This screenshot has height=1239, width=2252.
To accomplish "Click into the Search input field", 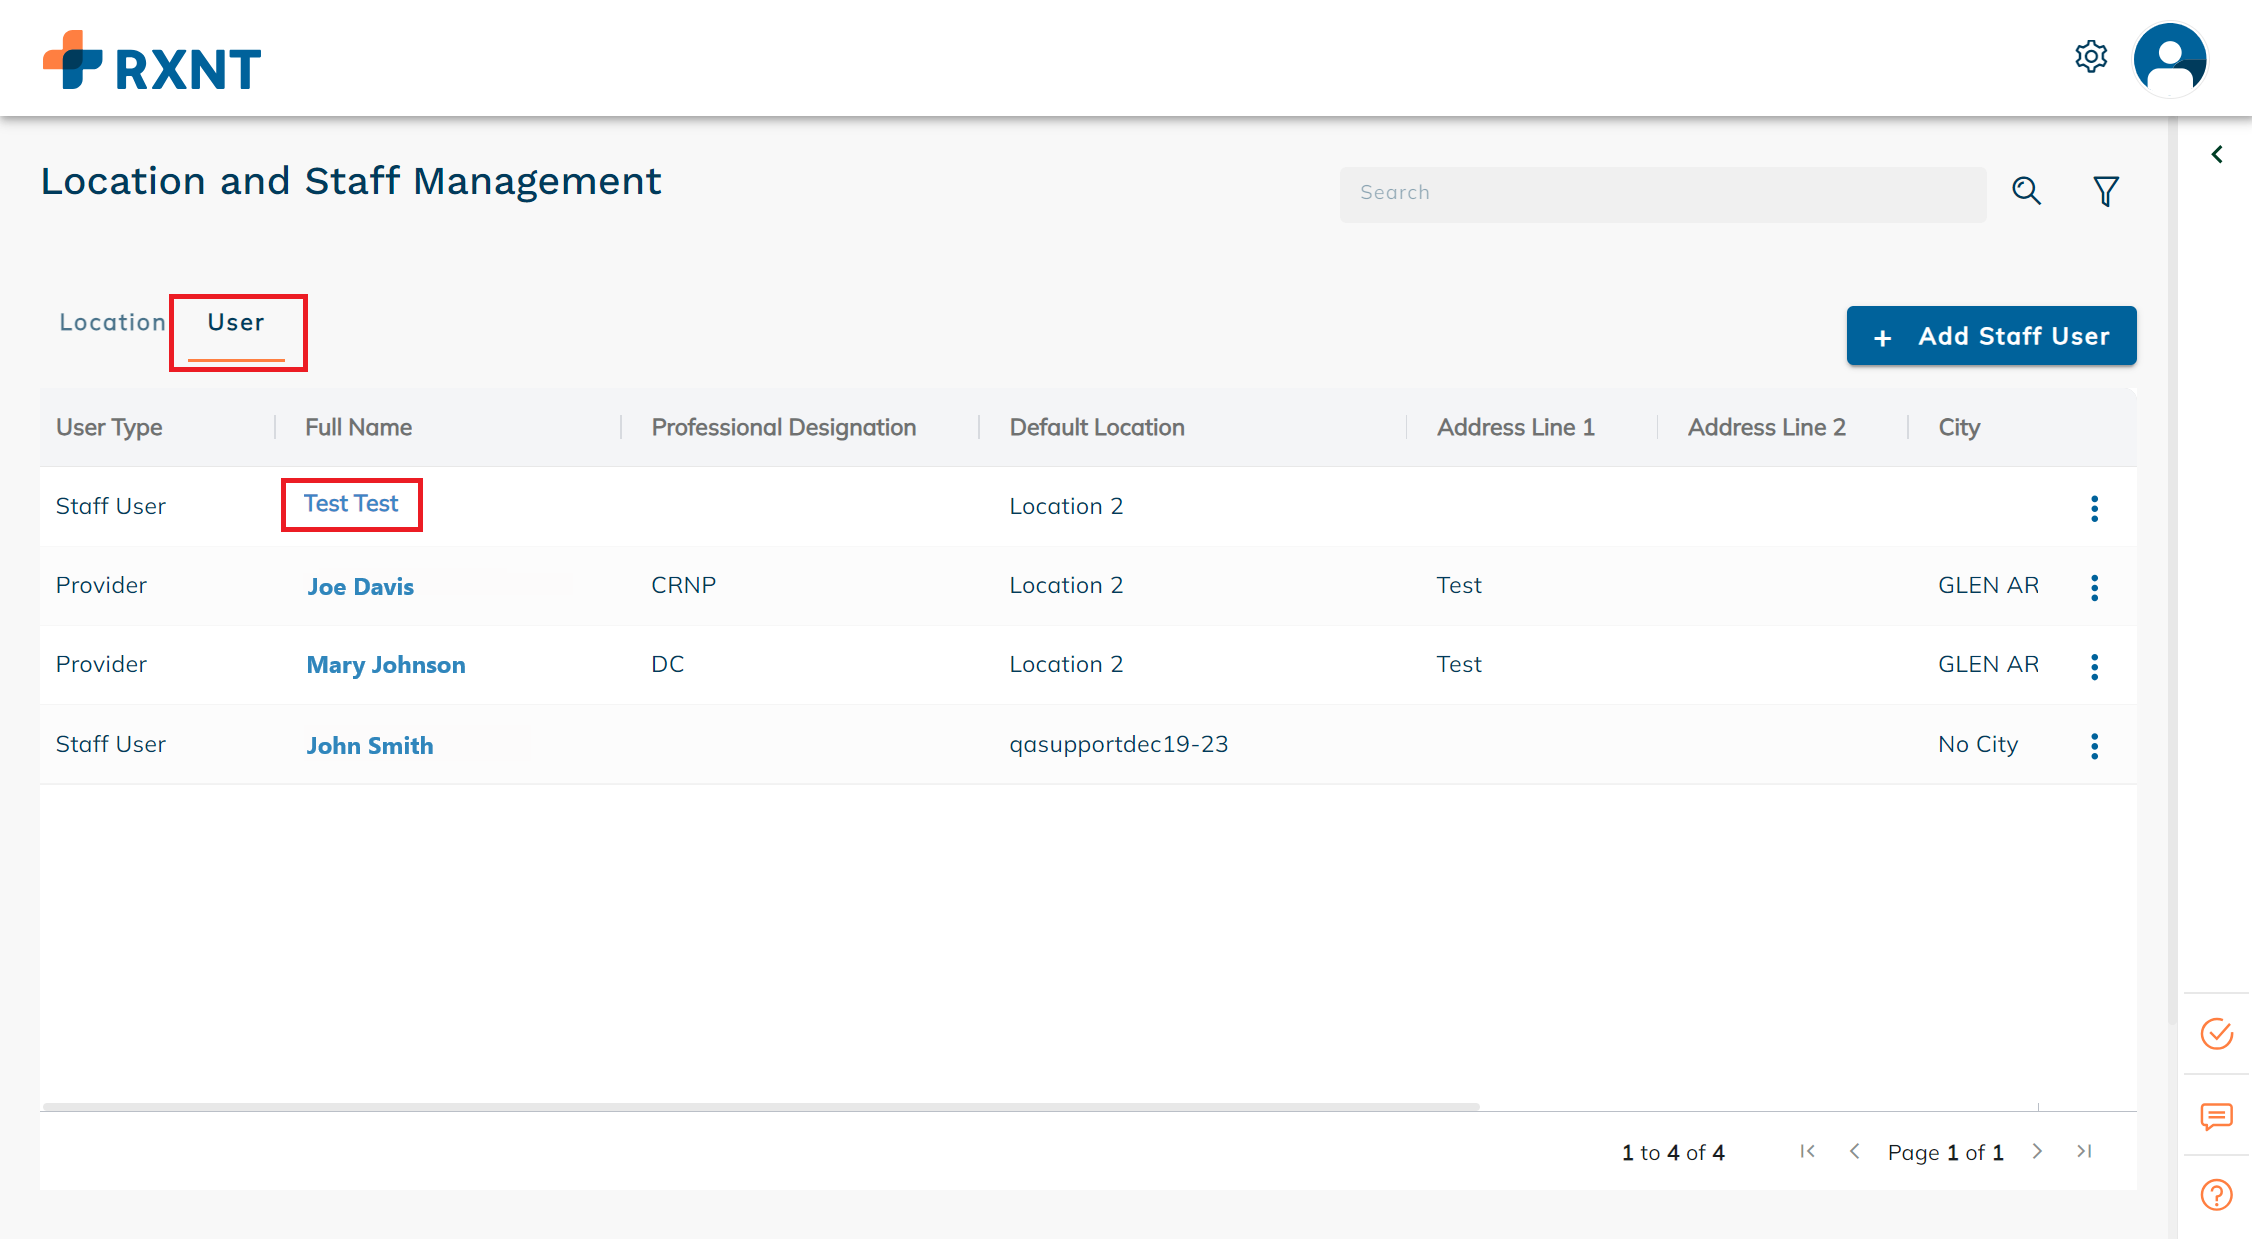I will click(1662, 193).
